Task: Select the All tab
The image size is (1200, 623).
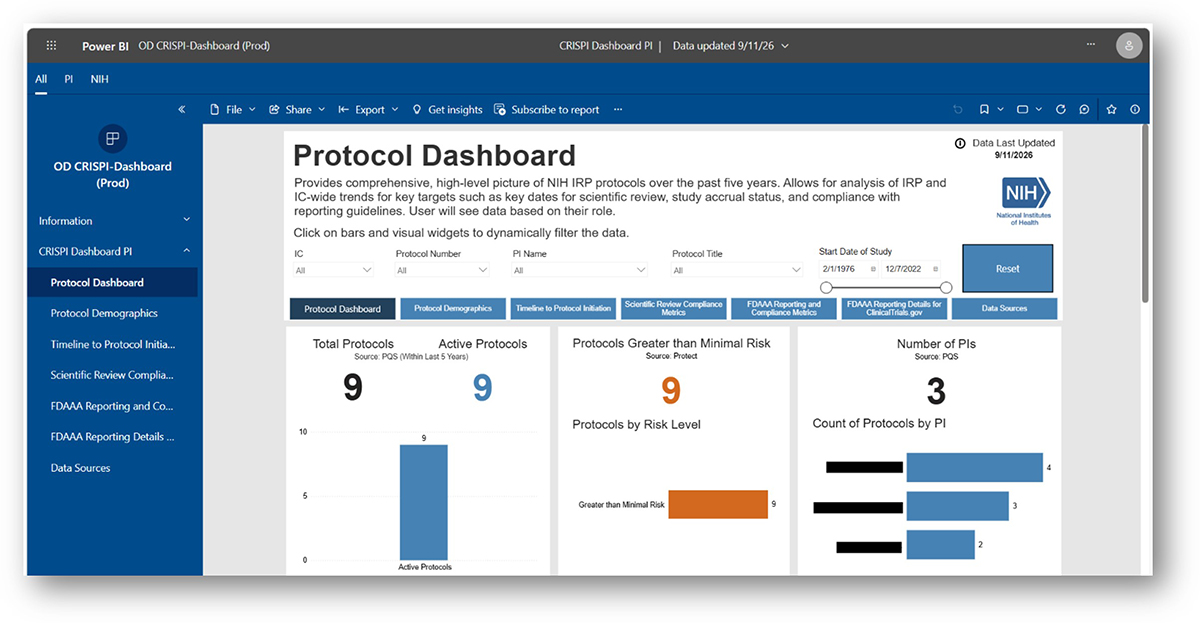Action: tap(41, 79)
